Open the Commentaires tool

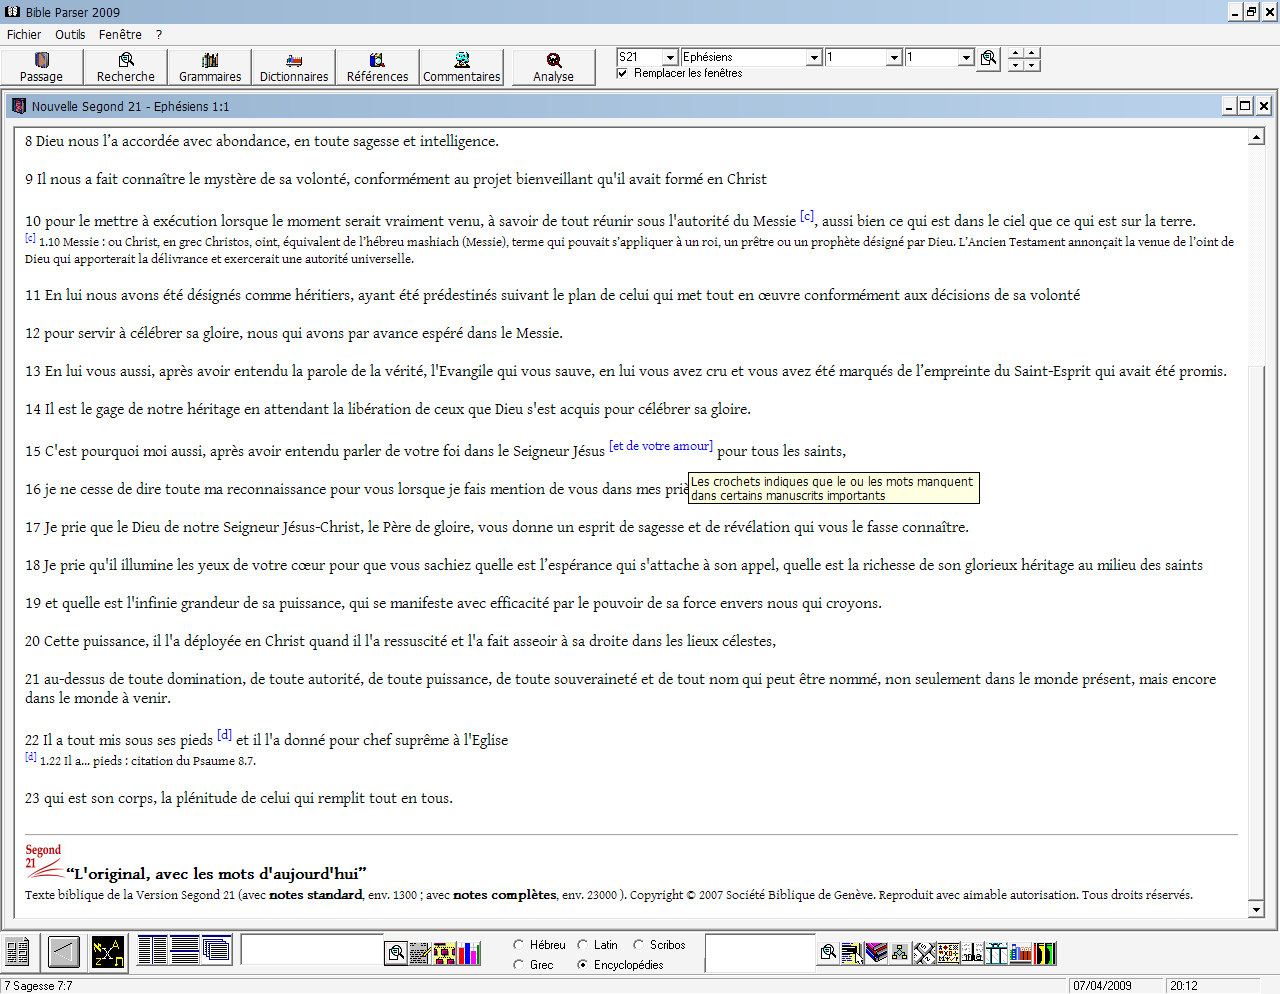(x=462, y=67)
